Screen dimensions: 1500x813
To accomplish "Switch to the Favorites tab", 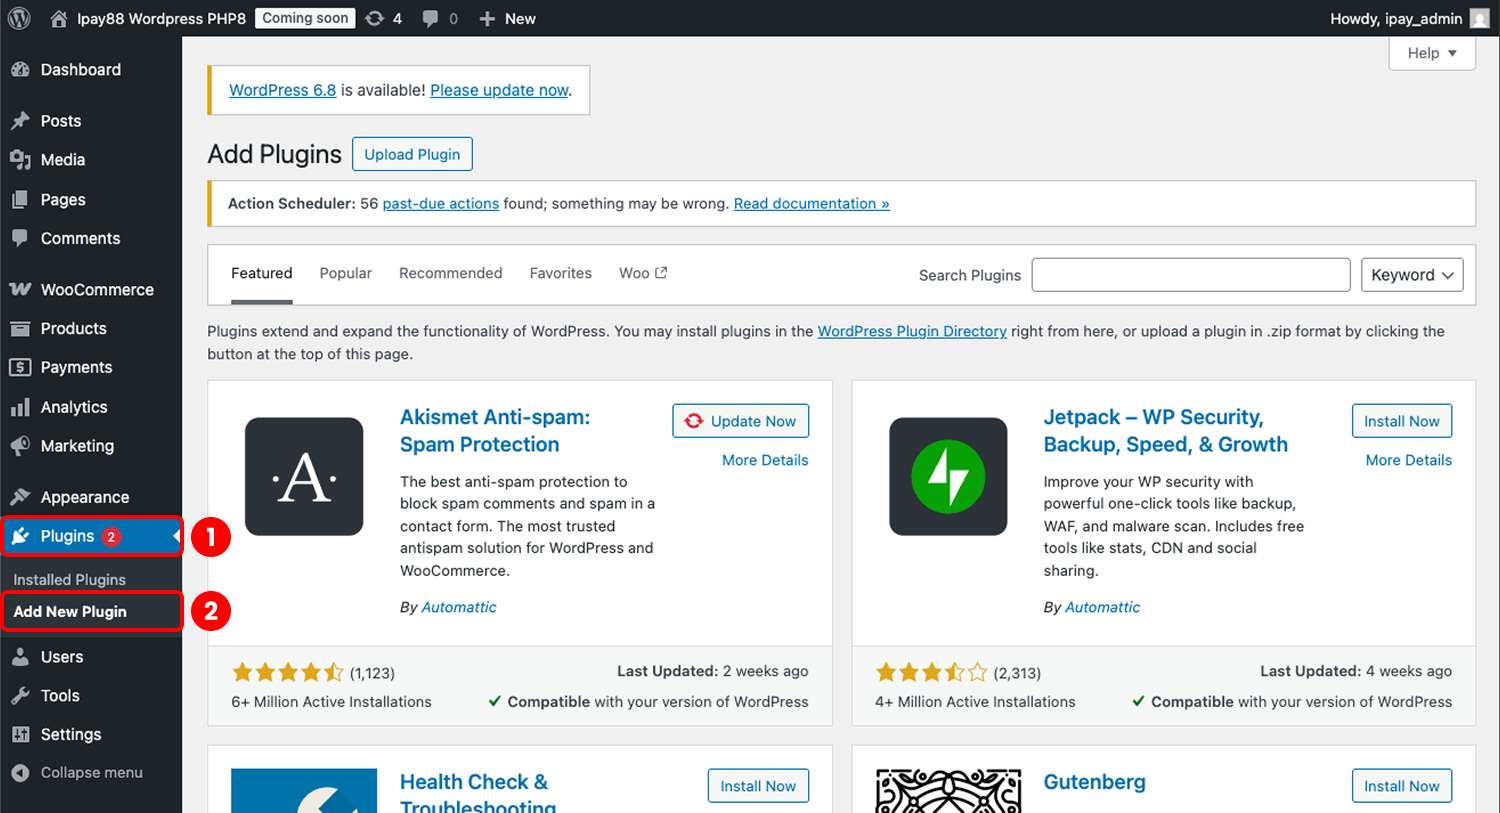I will [560, 273].
